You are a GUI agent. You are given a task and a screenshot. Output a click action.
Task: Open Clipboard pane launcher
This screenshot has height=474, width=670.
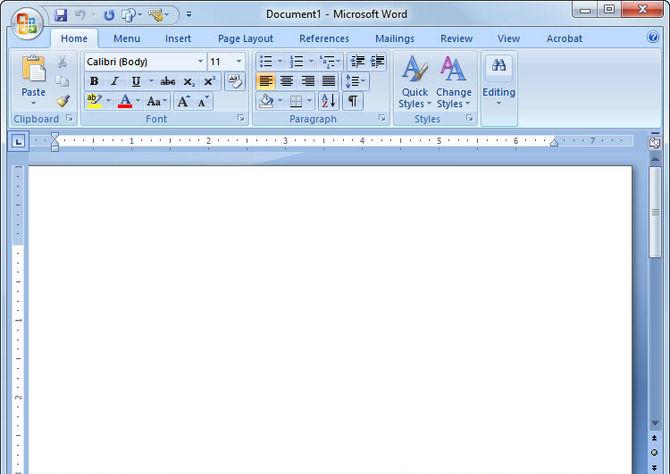tap(69, 118)
